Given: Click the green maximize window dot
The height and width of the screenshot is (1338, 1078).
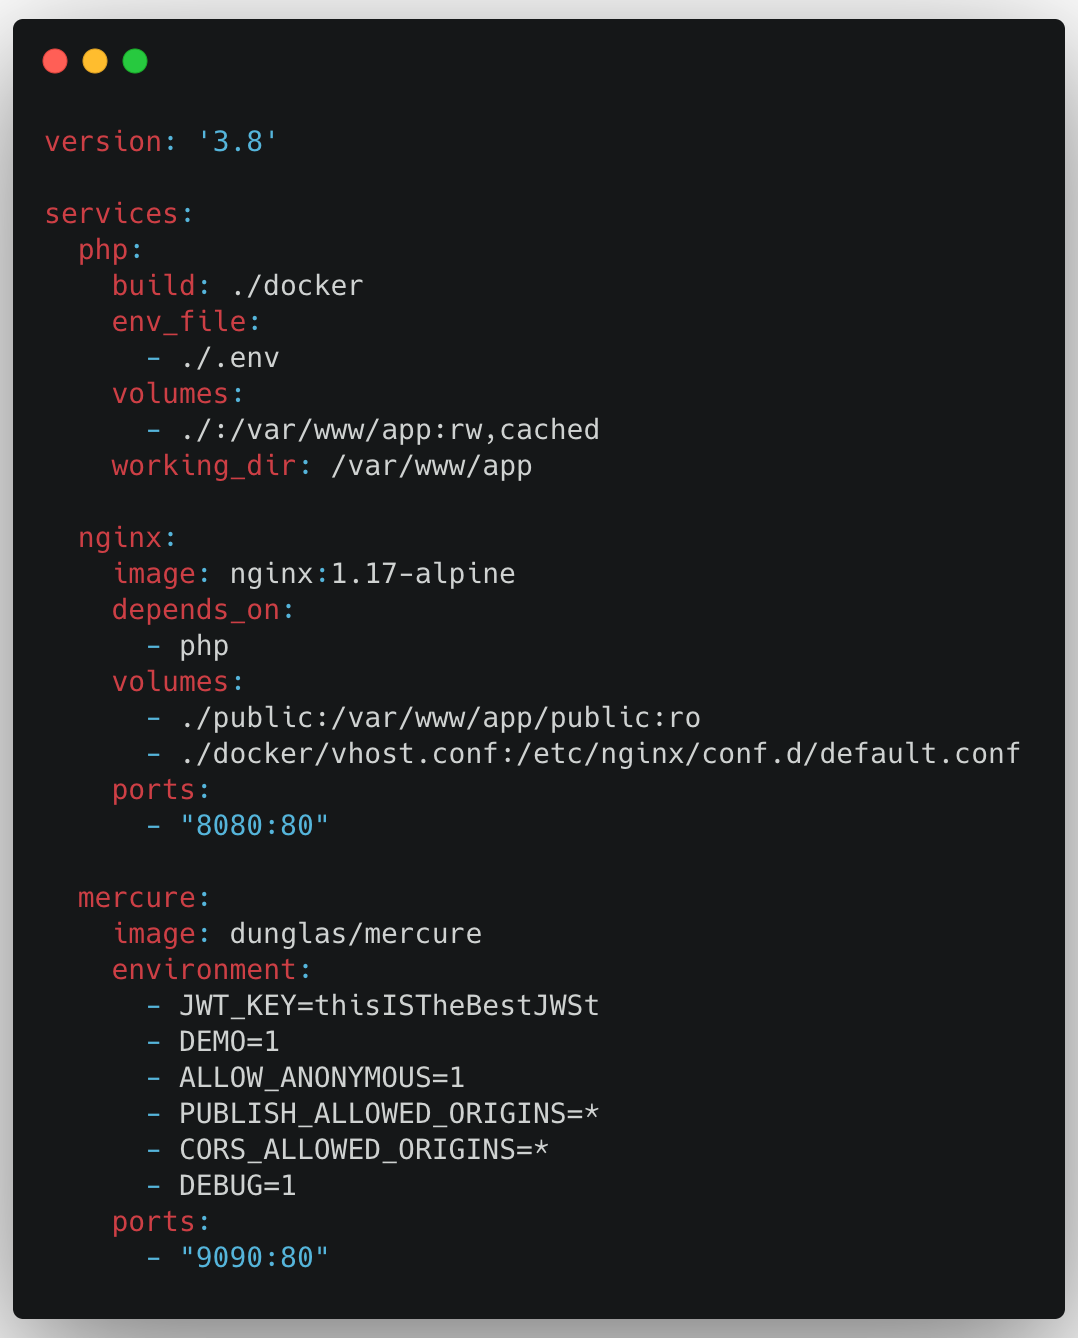Looking at the screenshot, I should click(x=135, y=61).
